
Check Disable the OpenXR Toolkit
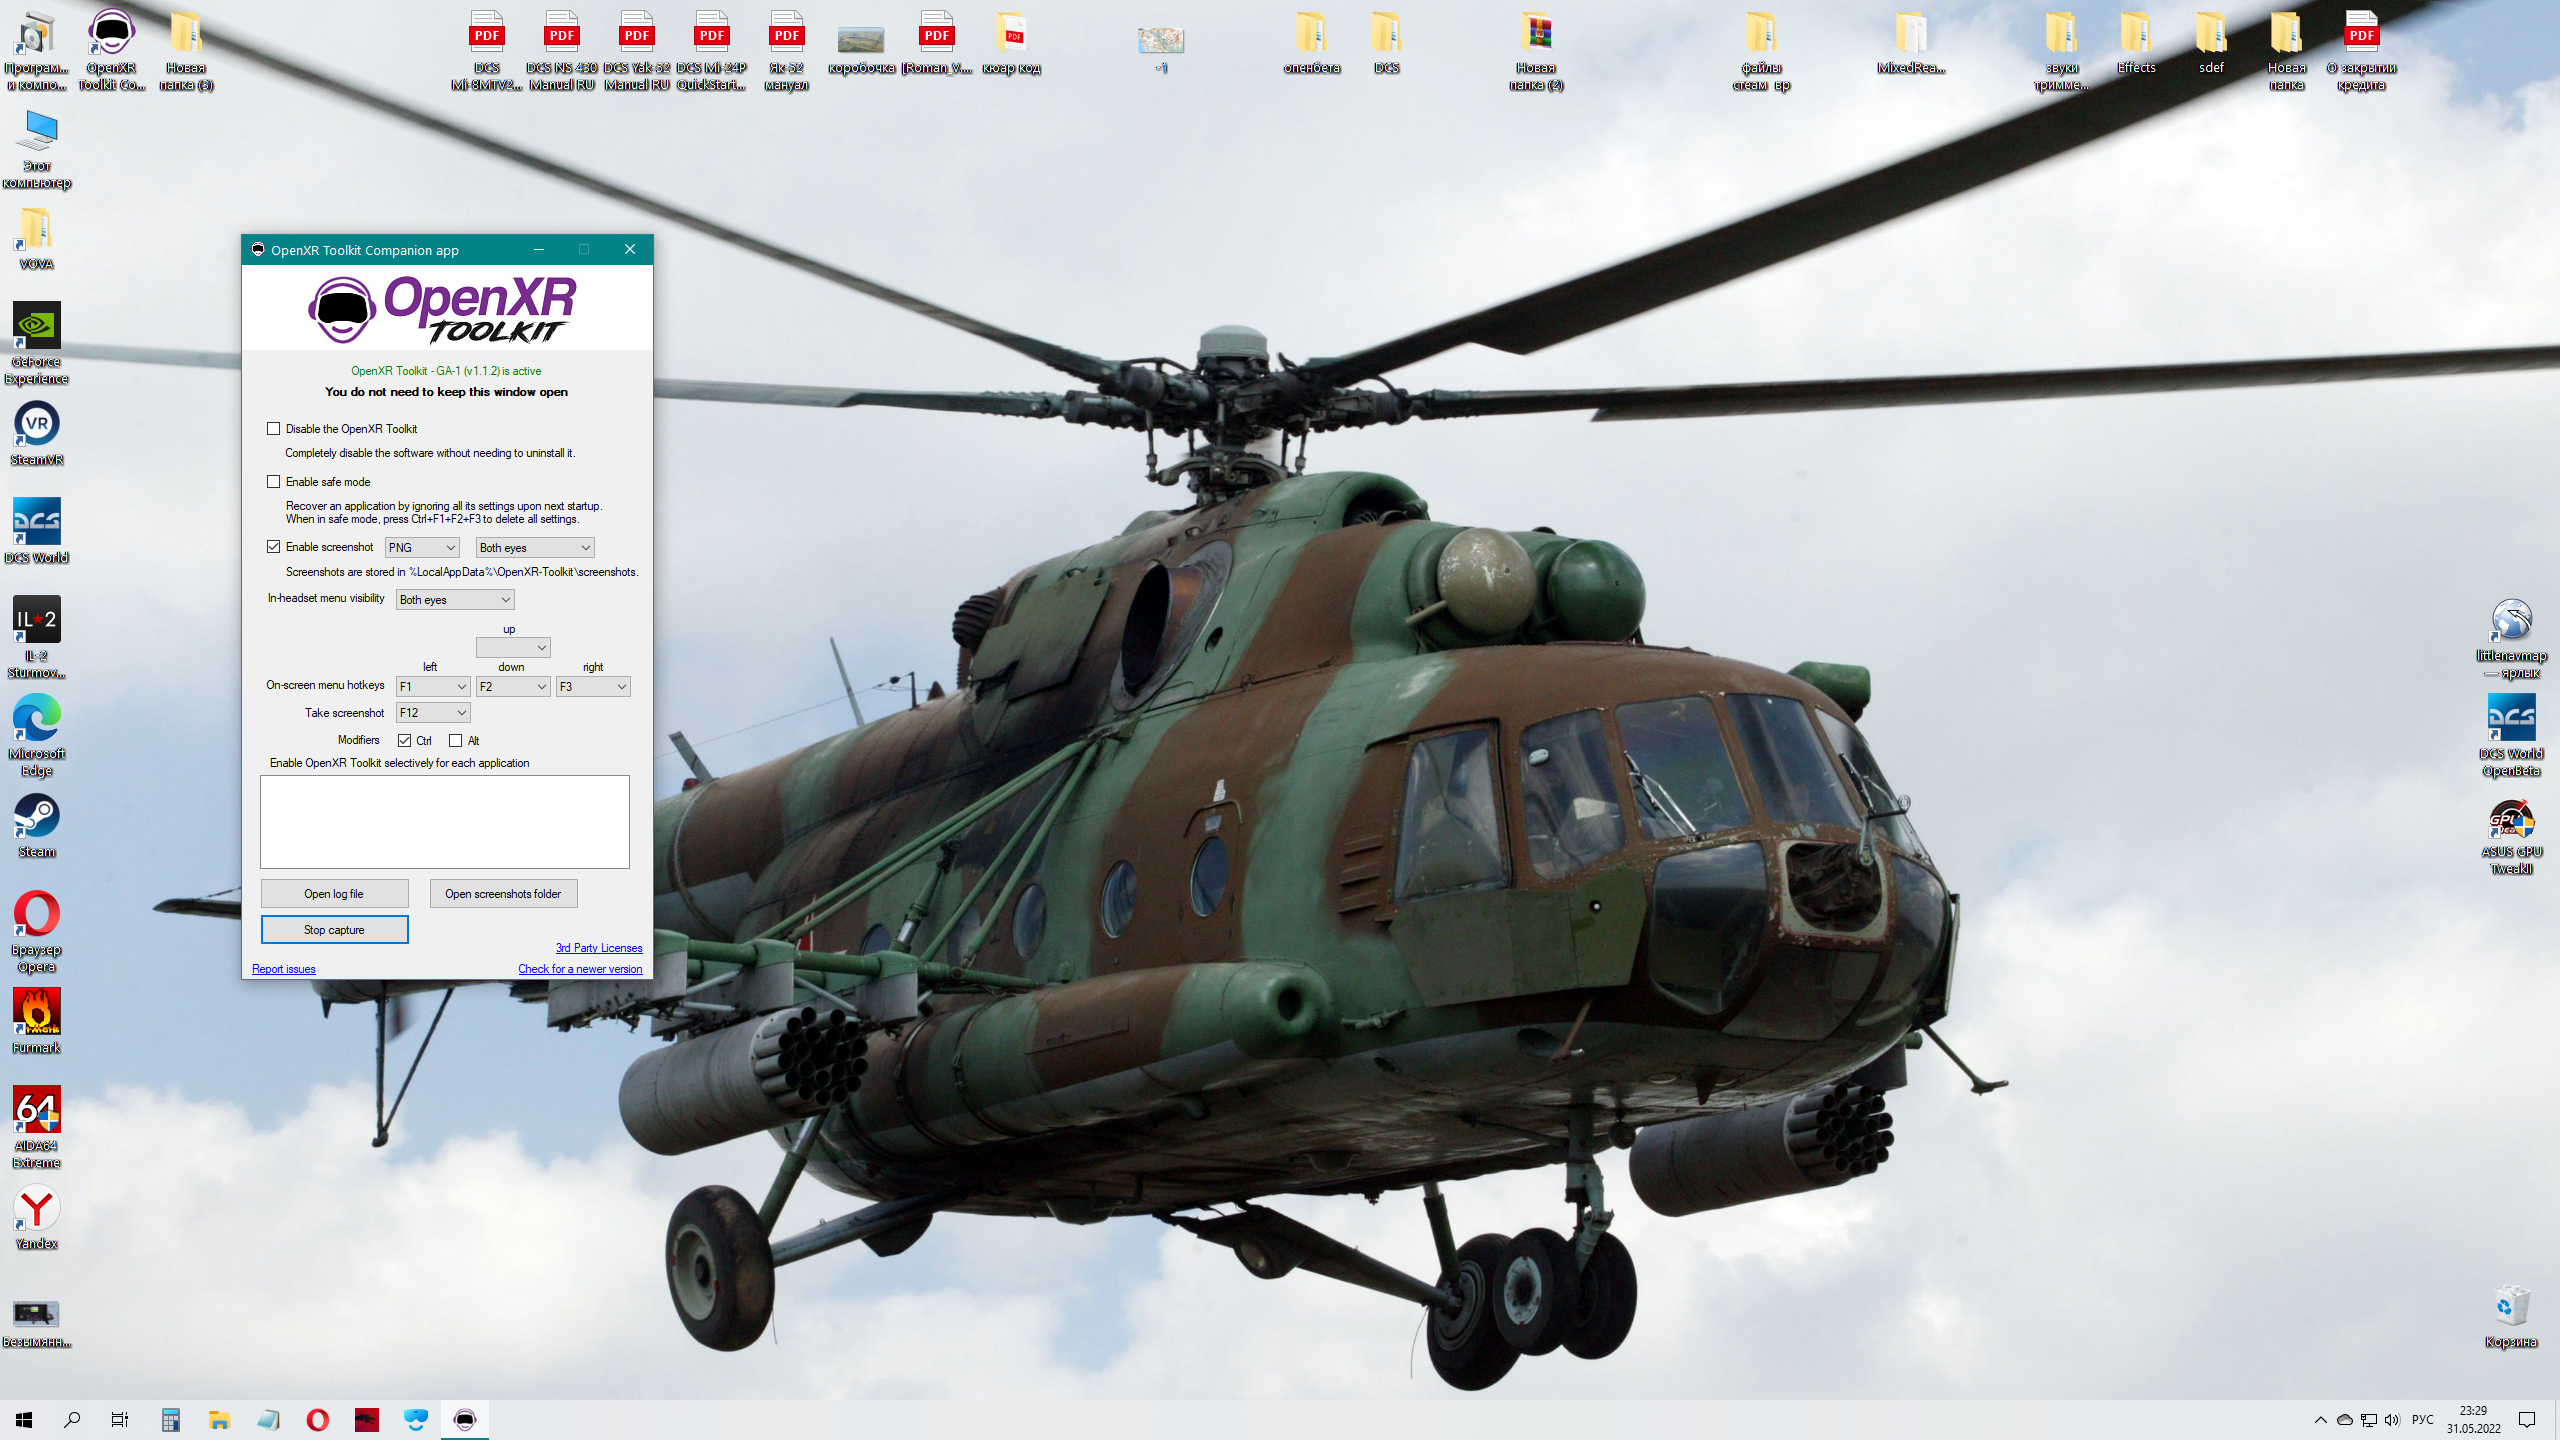coord(273,429)
